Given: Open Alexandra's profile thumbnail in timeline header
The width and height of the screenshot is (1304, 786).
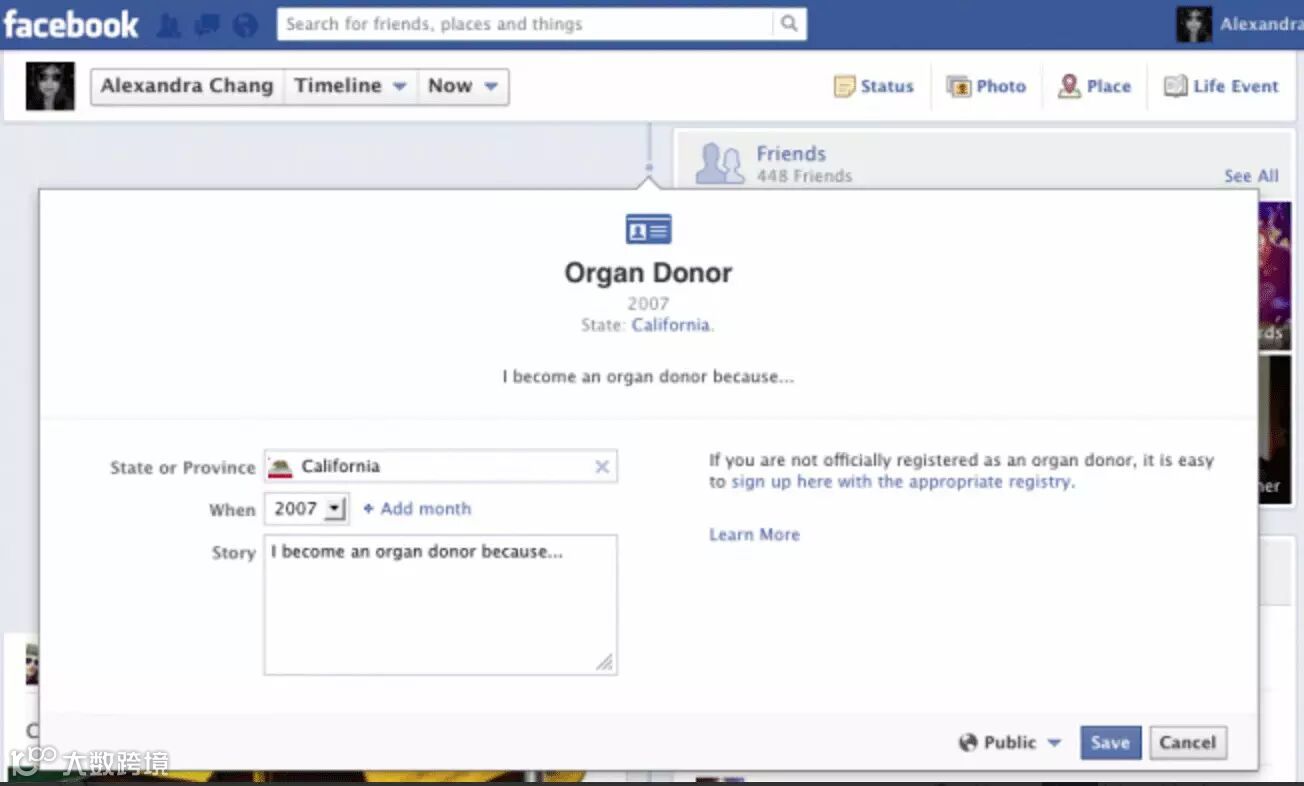Looking at the screenshot, I should 50,86.
